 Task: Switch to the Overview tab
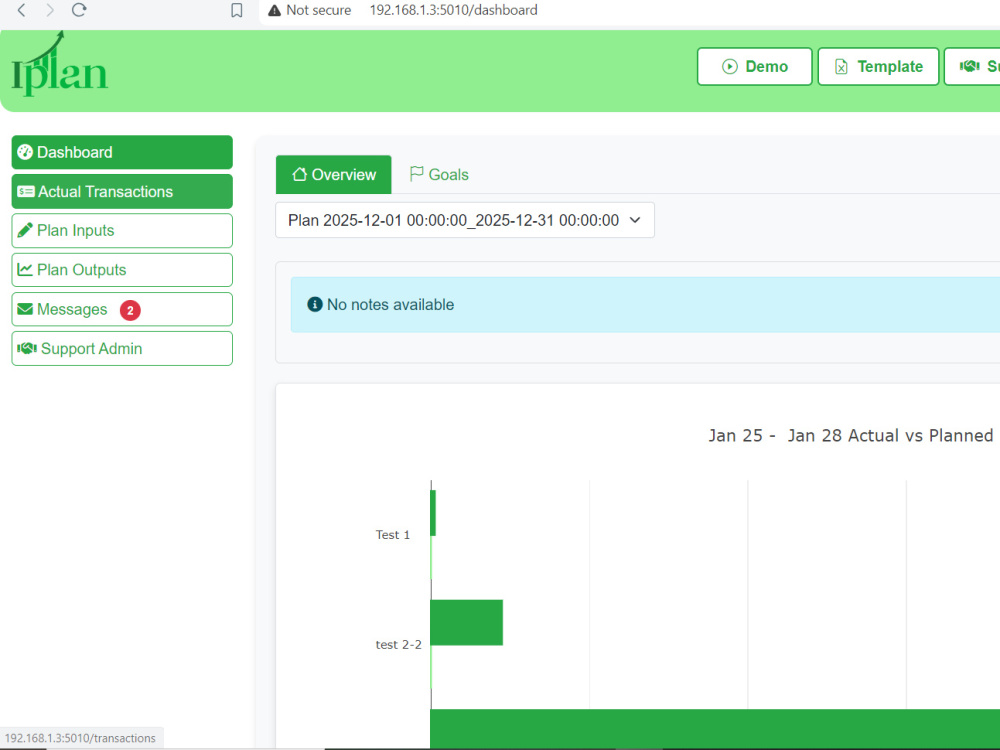(x=334, y=174)
